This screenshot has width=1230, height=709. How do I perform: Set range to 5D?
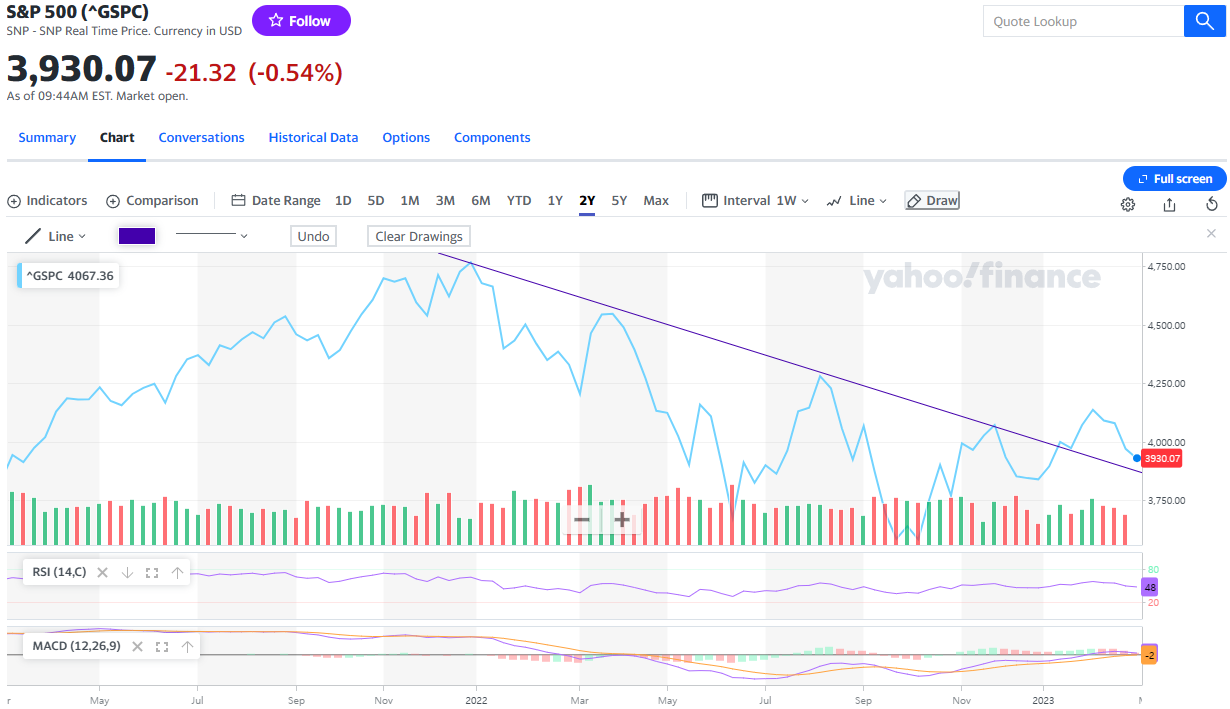click(376, 200)
